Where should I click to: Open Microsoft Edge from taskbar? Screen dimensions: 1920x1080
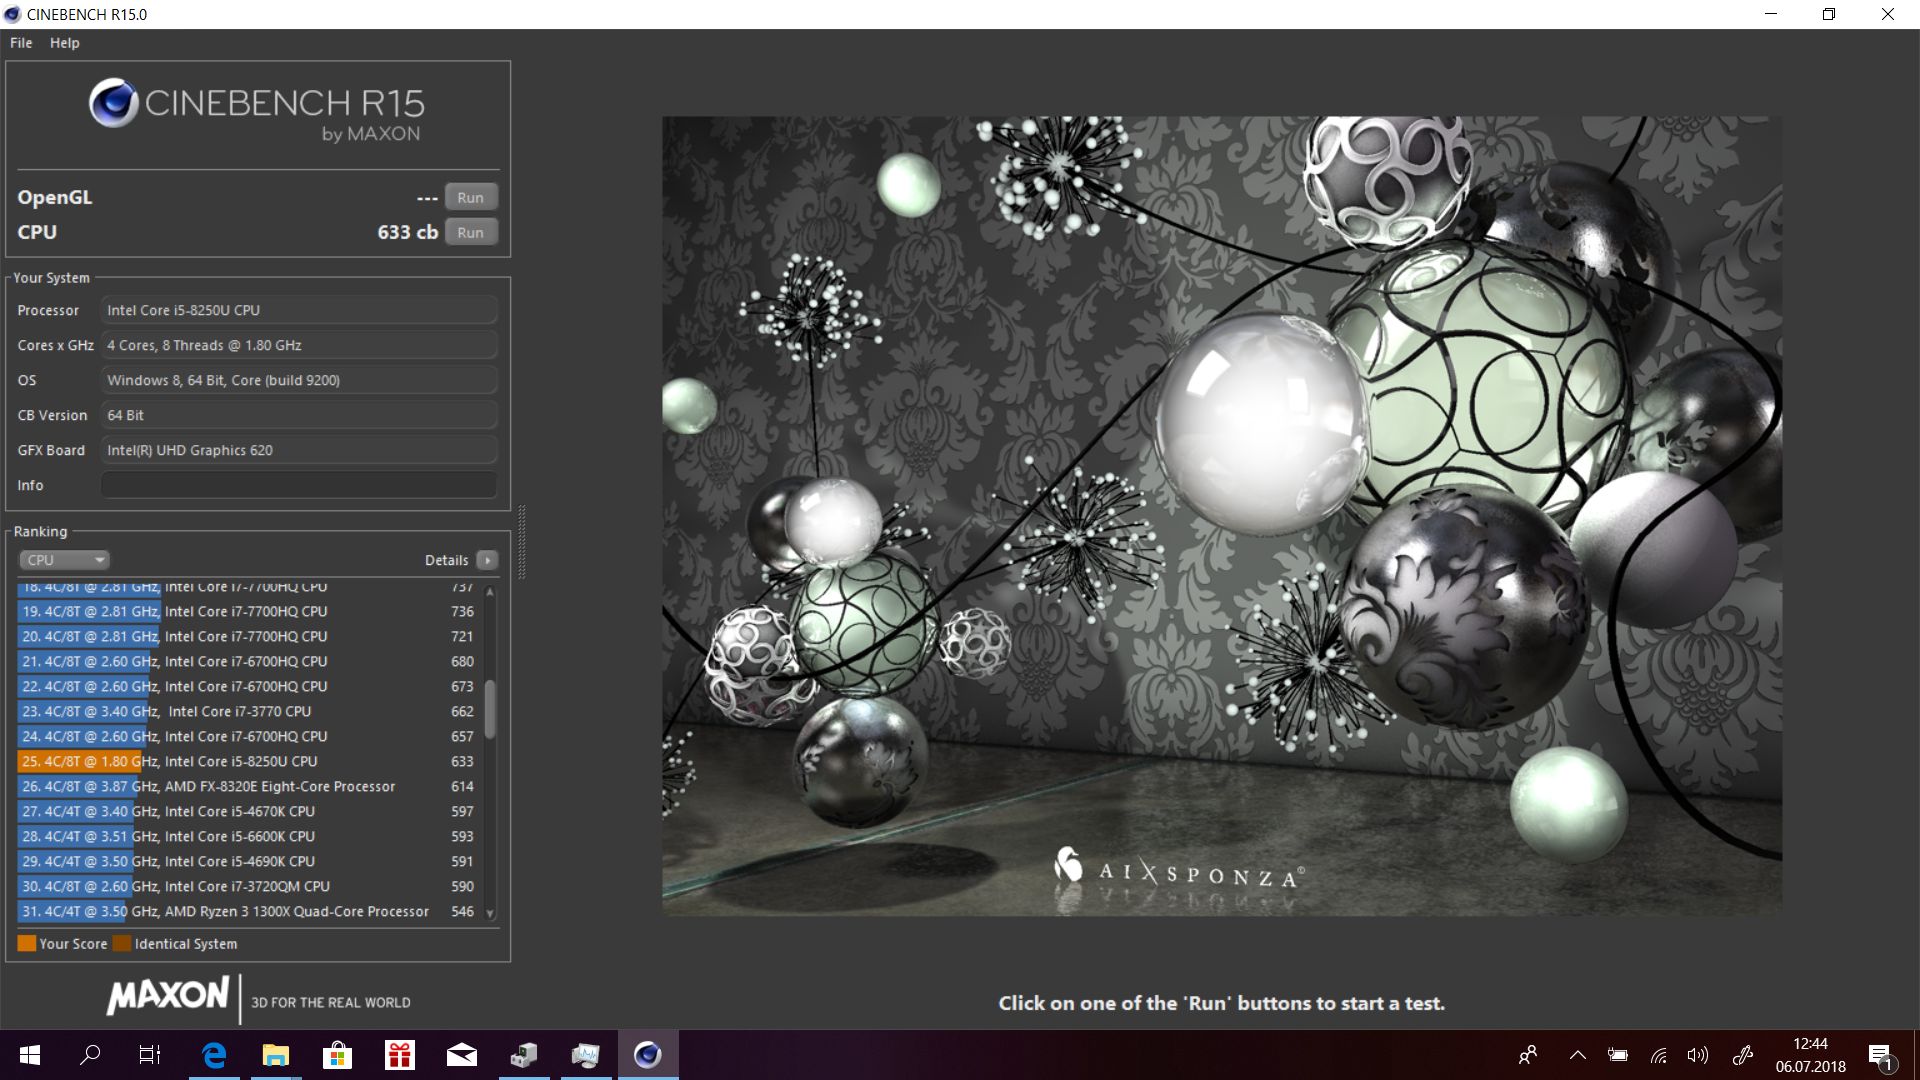(214, 1055)
